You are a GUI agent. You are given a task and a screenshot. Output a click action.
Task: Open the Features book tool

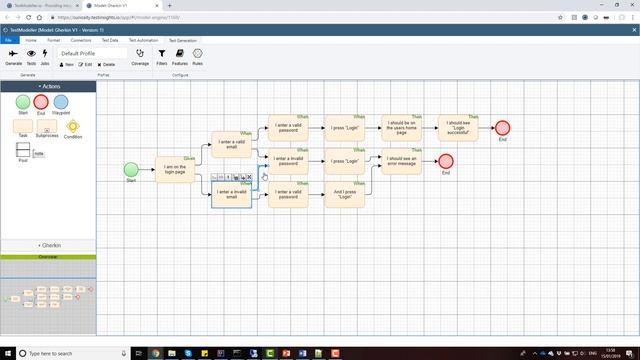(x=180, y=53)
